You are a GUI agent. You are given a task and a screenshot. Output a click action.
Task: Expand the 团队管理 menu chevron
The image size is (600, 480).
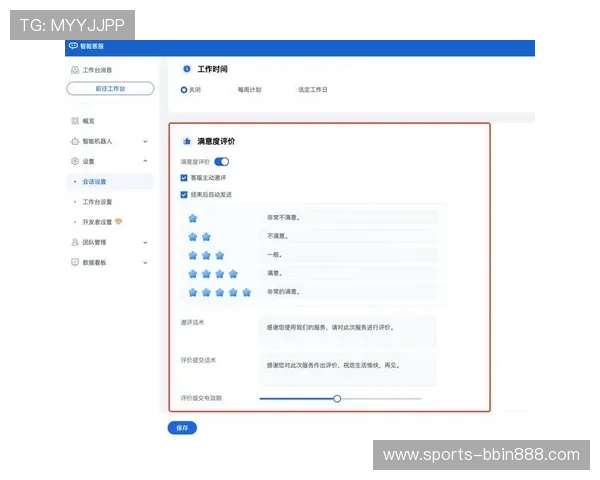click(145, 242)
